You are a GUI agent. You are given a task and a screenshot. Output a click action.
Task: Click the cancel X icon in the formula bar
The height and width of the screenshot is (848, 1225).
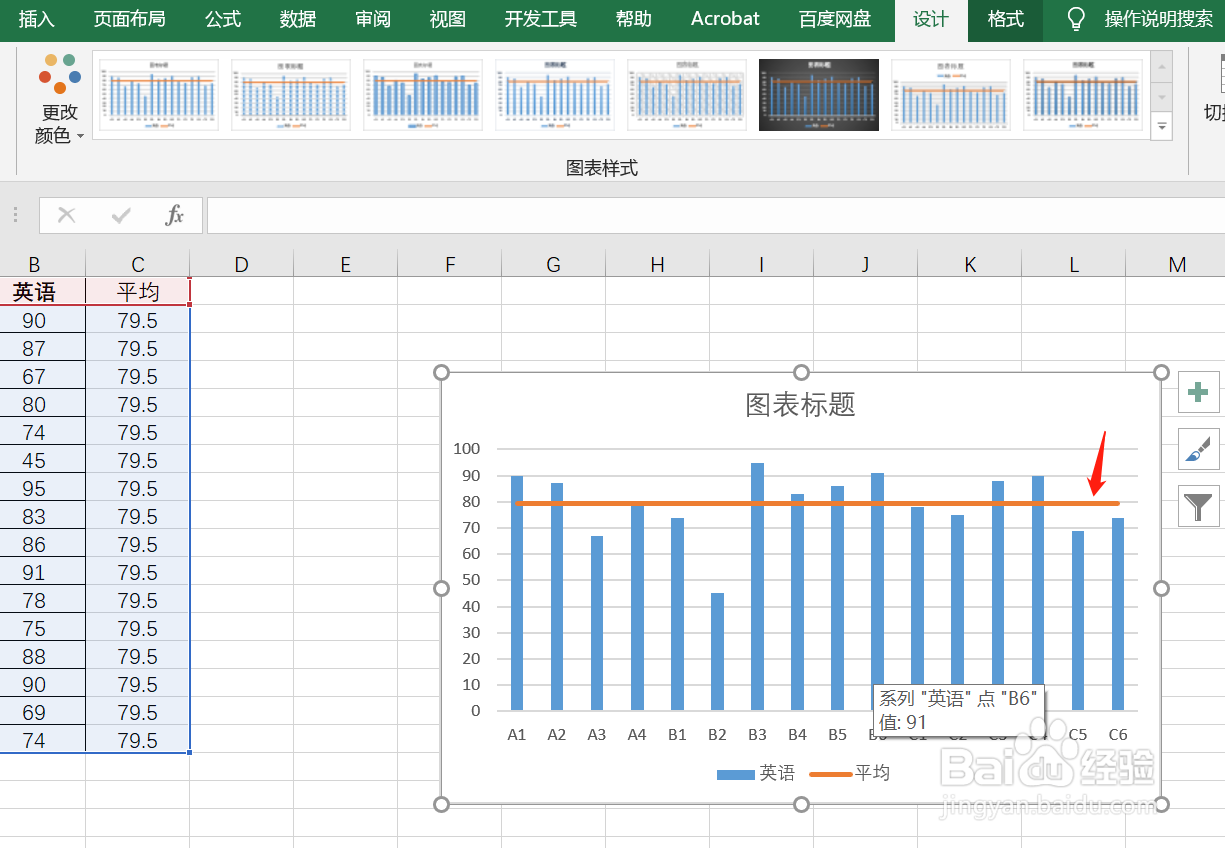click(x=66, y=215)
